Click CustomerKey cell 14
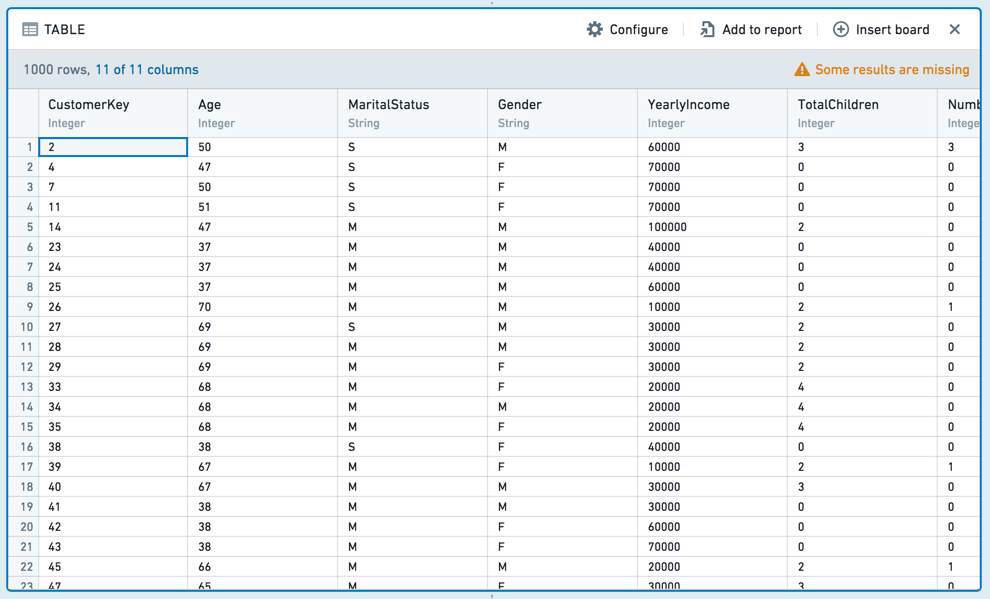Screen dimensions: 990x599 point(113,227)
